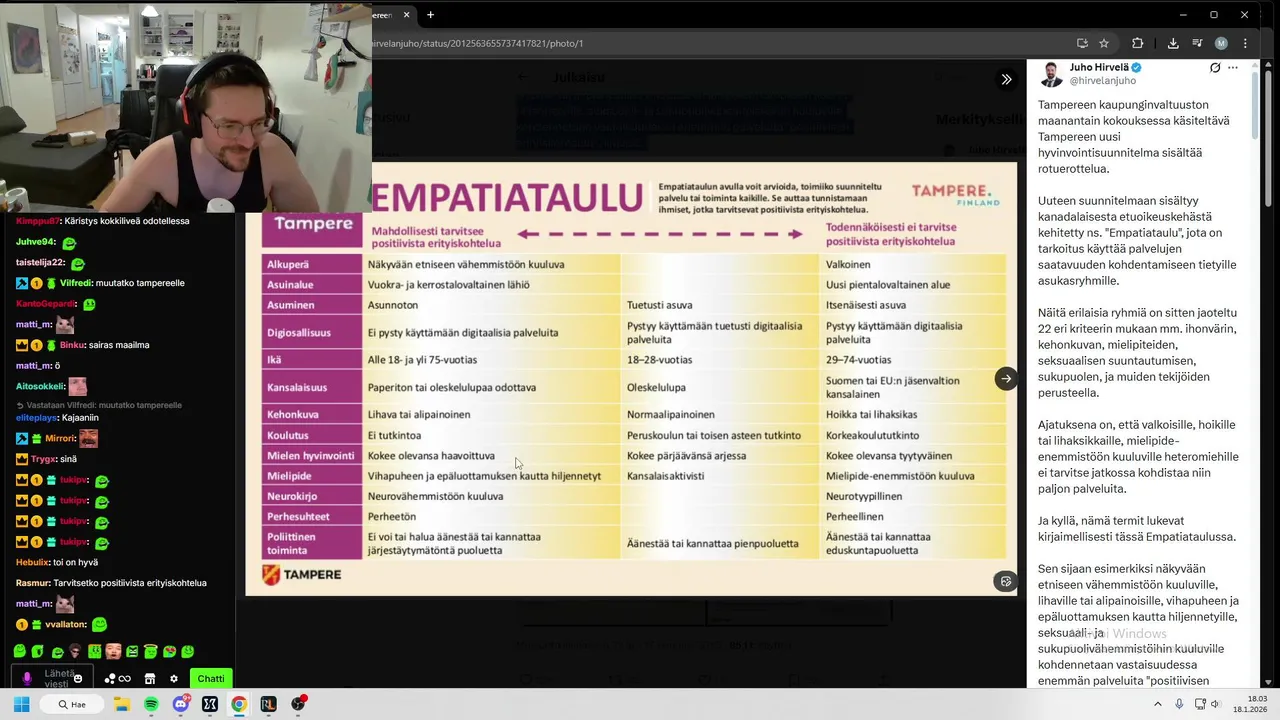Screen dimensions: 1280x720
Task: Open image description icon on photo corner
Action: pos(1006,581)
